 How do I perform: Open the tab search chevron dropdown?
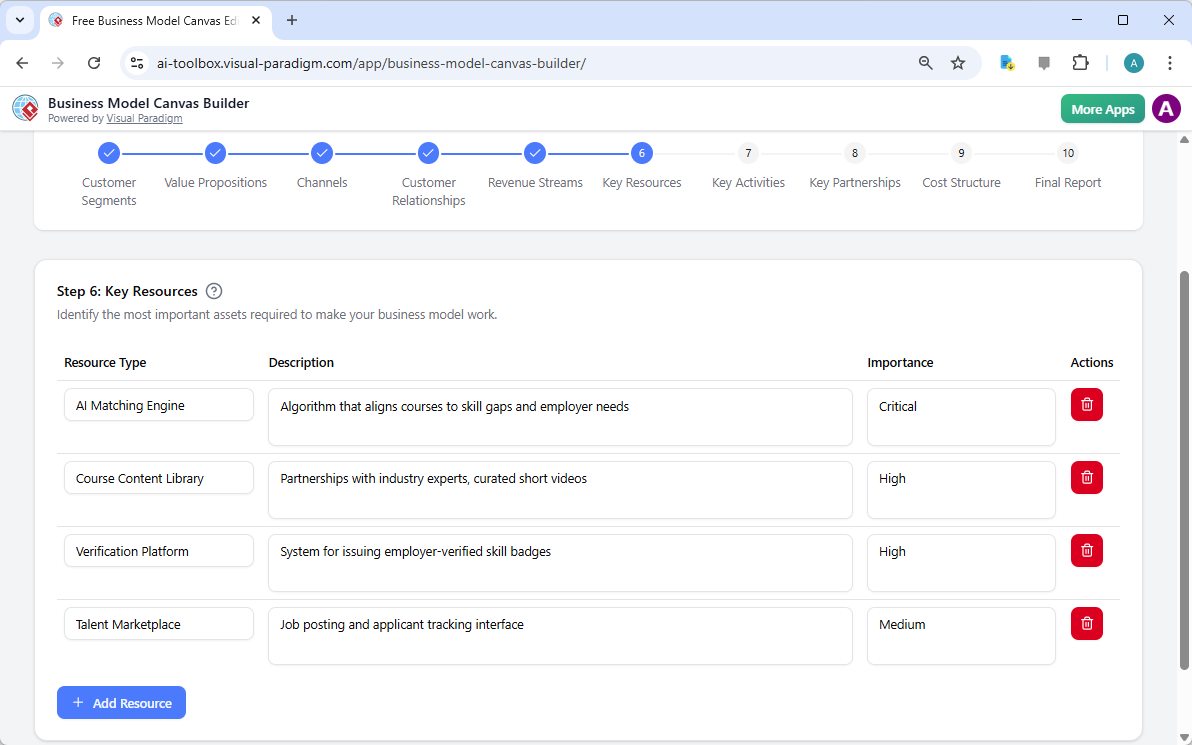[19, 20]
